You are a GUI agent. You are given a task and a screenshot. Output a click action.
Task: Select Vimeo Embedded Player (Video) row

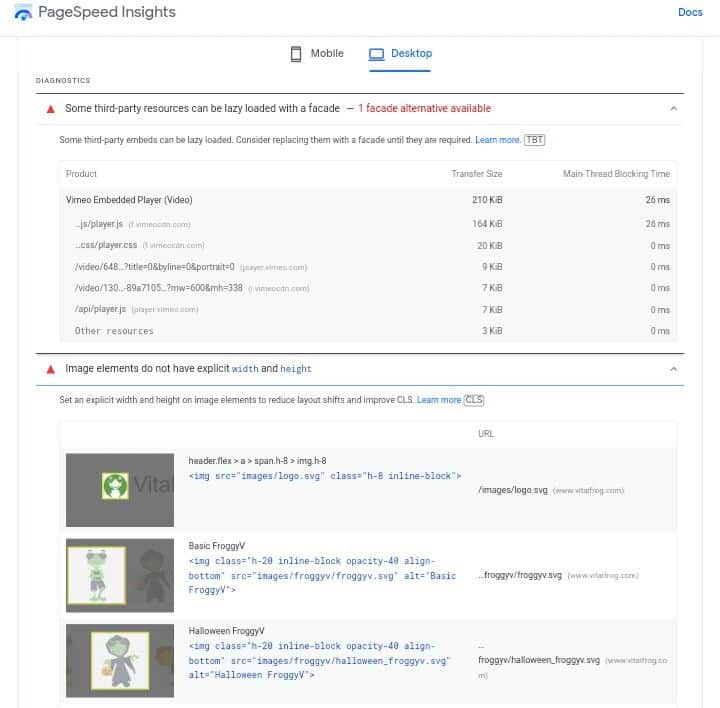pyautogui.click(x=367, y=200)
